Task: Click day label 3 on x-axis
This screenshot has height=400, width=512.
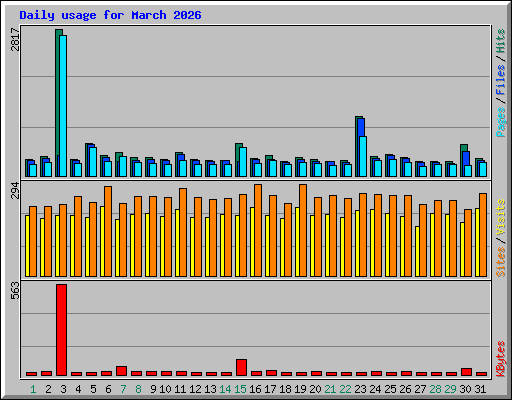Action: tap(63, 389)
